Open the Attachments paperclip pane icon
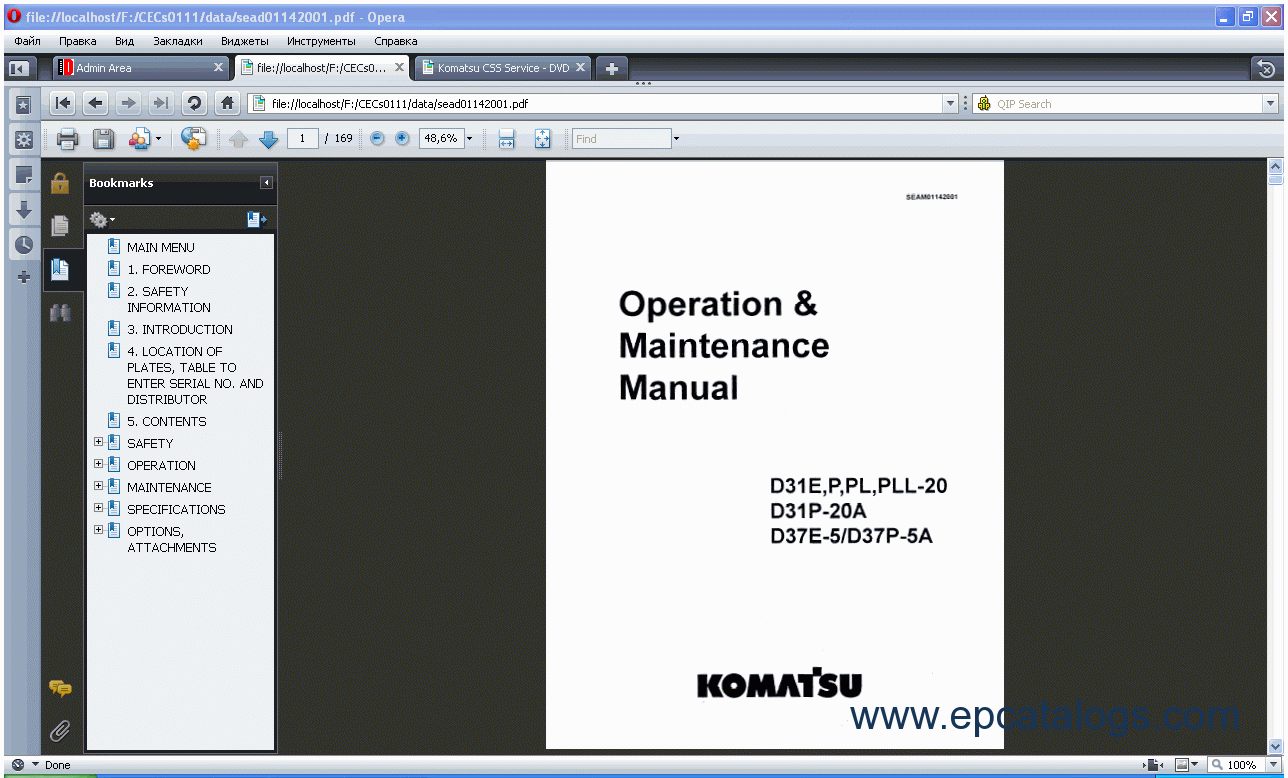This screenshot has height=778, width=1288. [60, 731]
